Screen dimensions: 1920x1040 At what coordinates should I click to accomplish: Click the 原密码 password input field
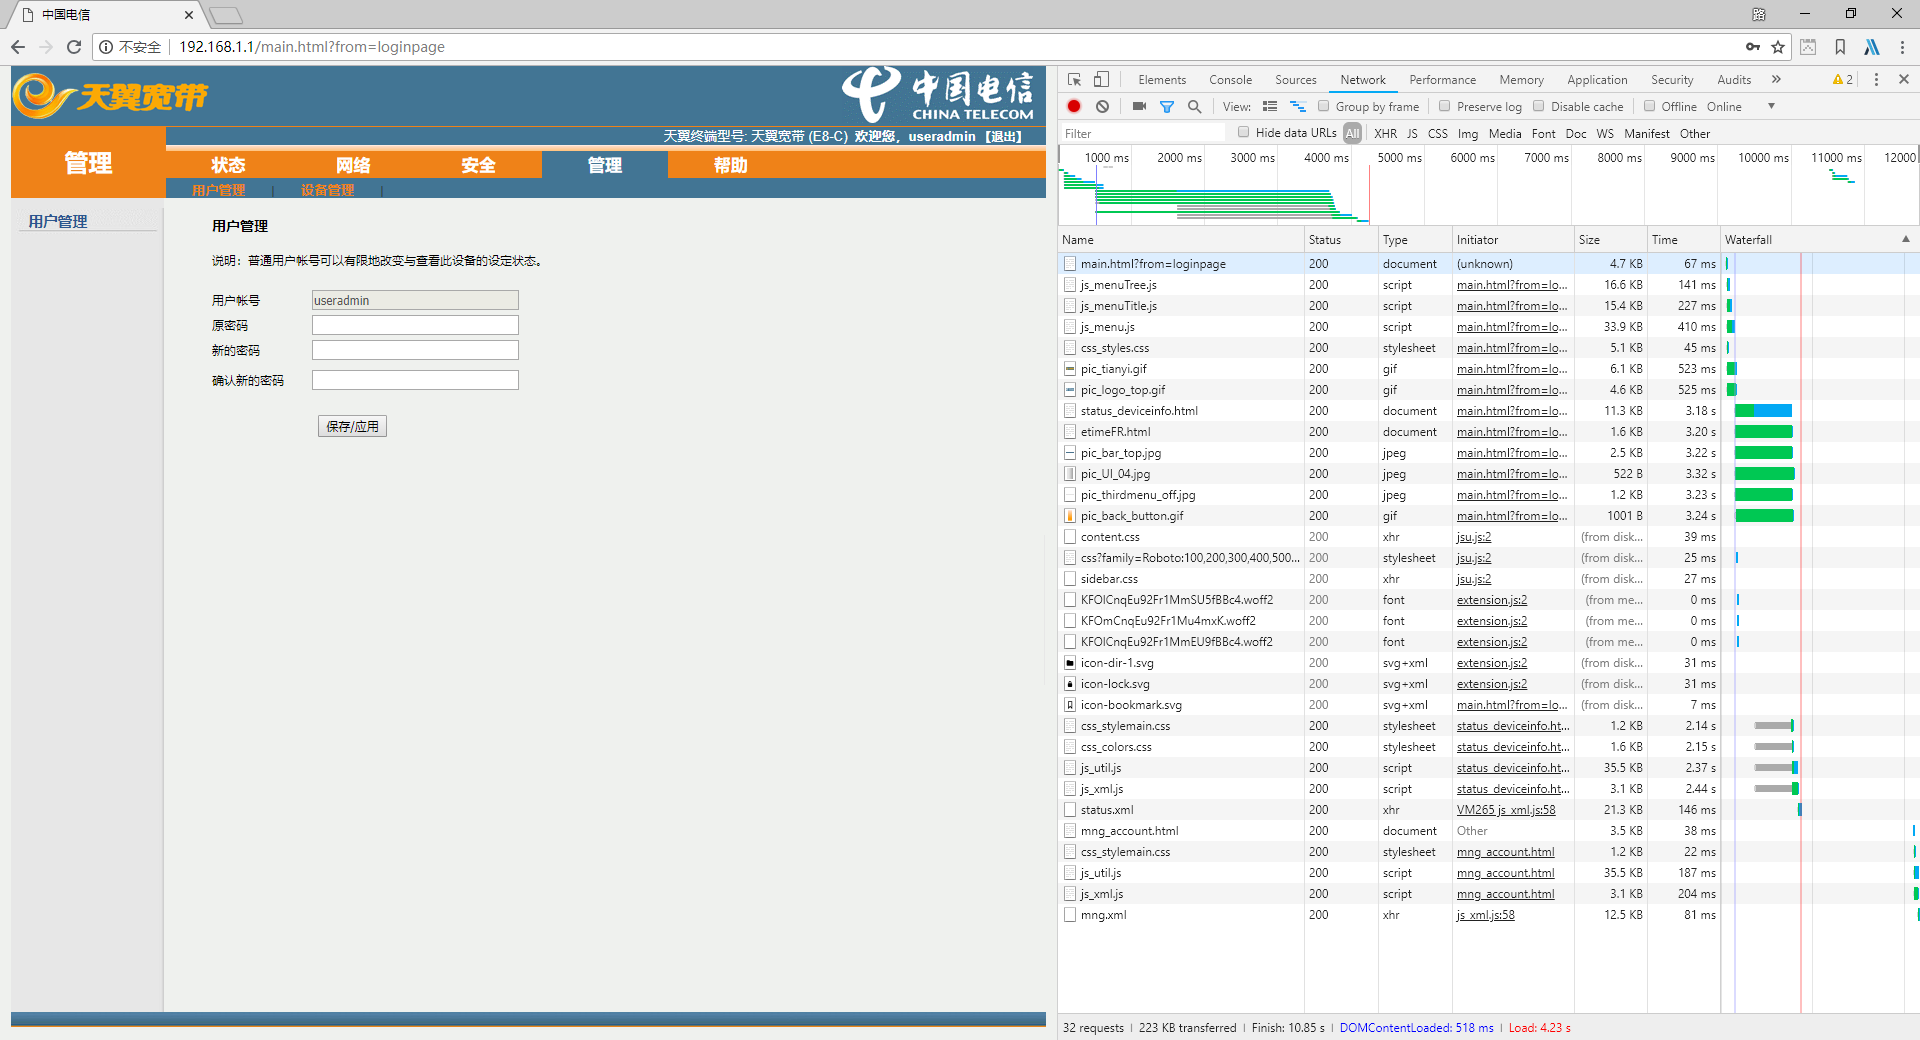(415, 325)
